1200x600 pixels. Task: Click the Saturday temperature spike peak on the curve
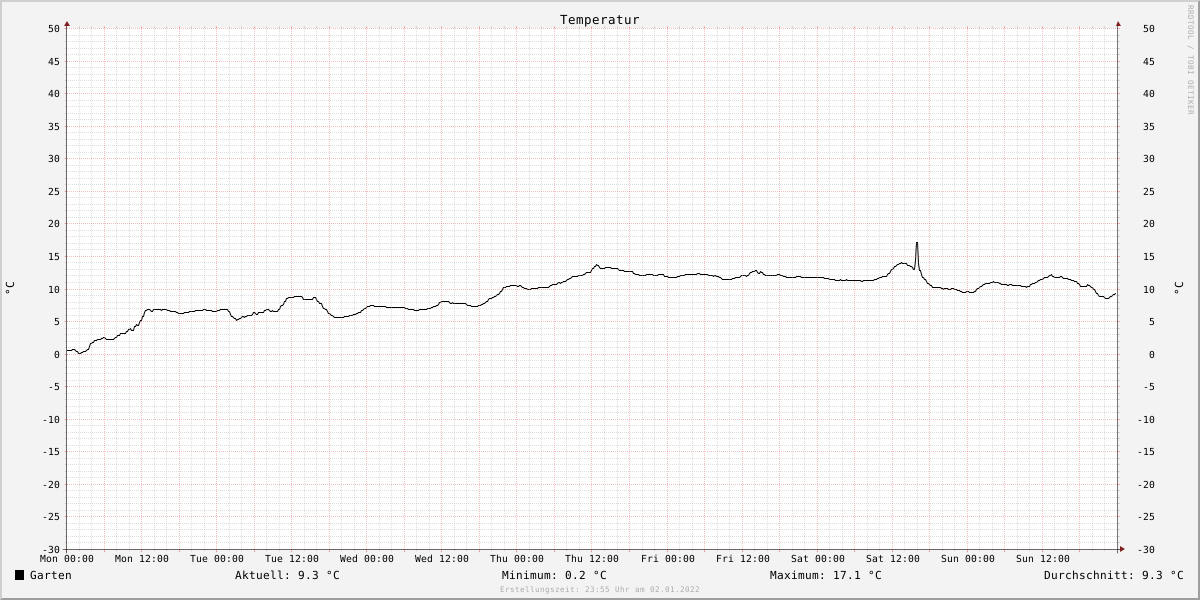pyautogui.click(x=917, y=243)
